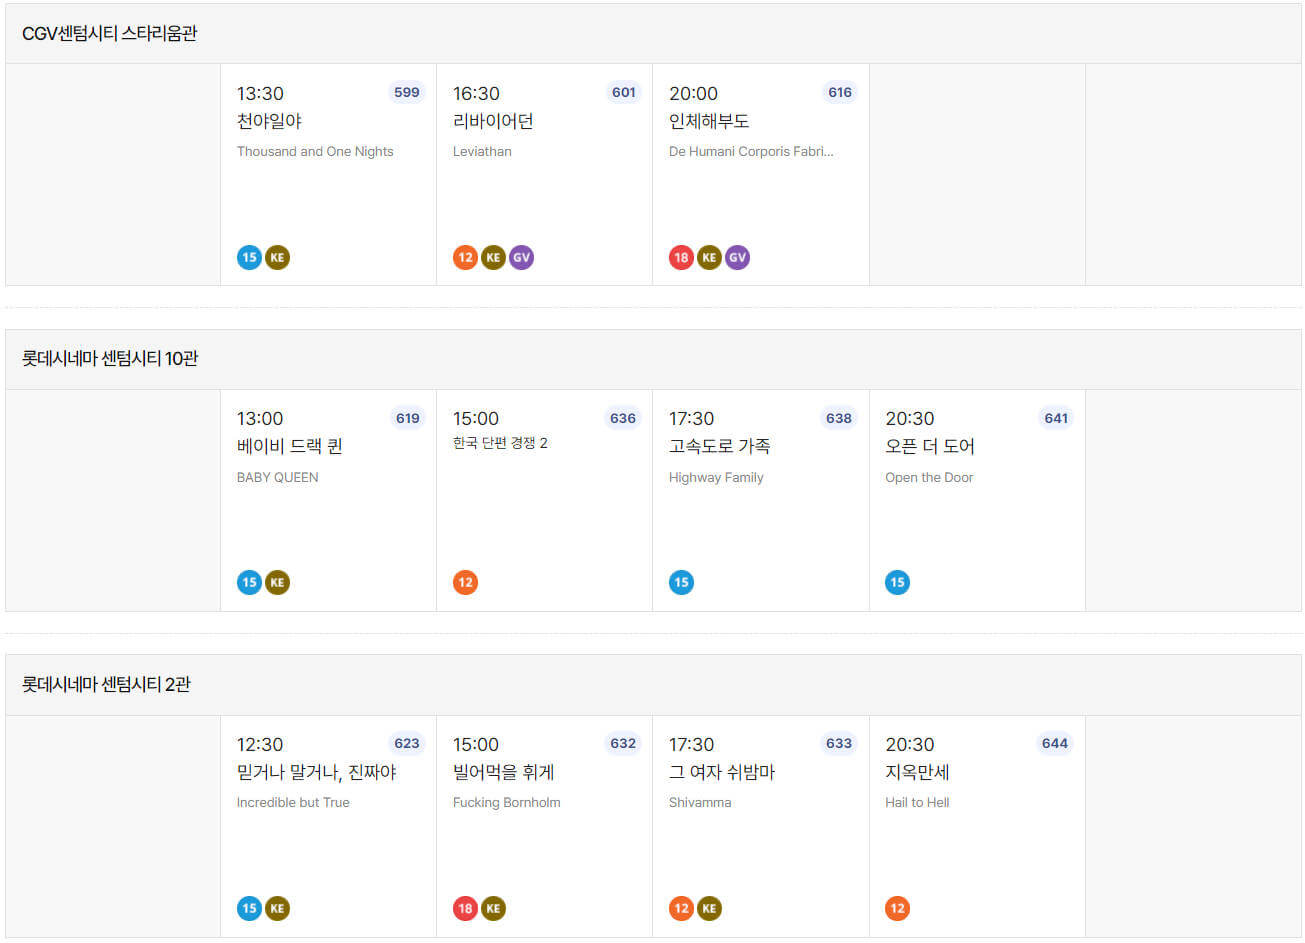Click the Thousand and One Nights subtitle
The image size is (1305, 943).
point(315,151)
